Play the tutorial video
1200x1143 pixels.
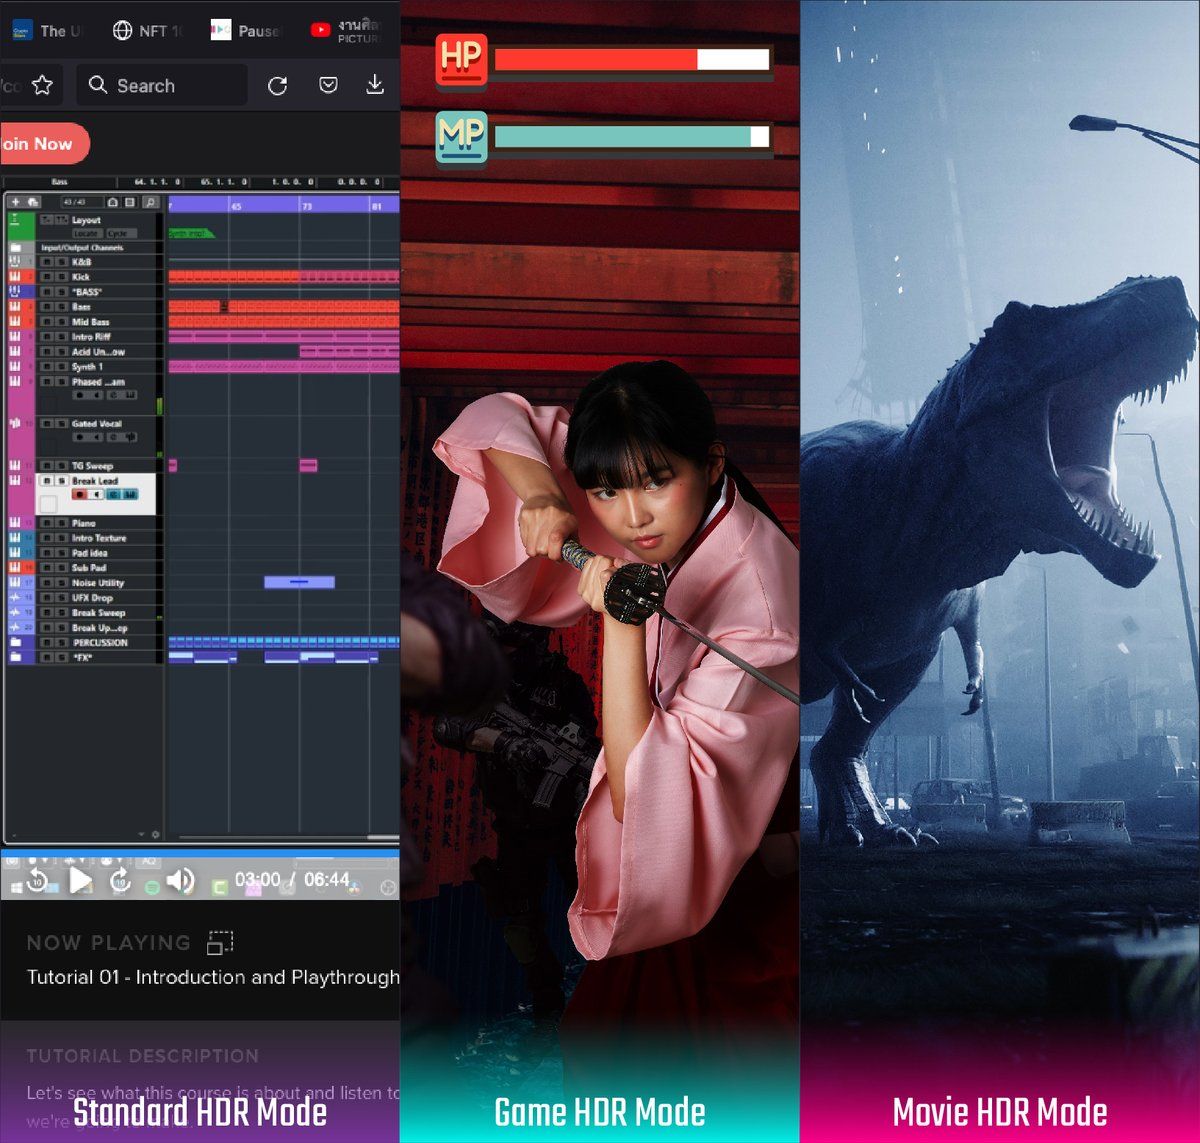click(x=80, y=881)
